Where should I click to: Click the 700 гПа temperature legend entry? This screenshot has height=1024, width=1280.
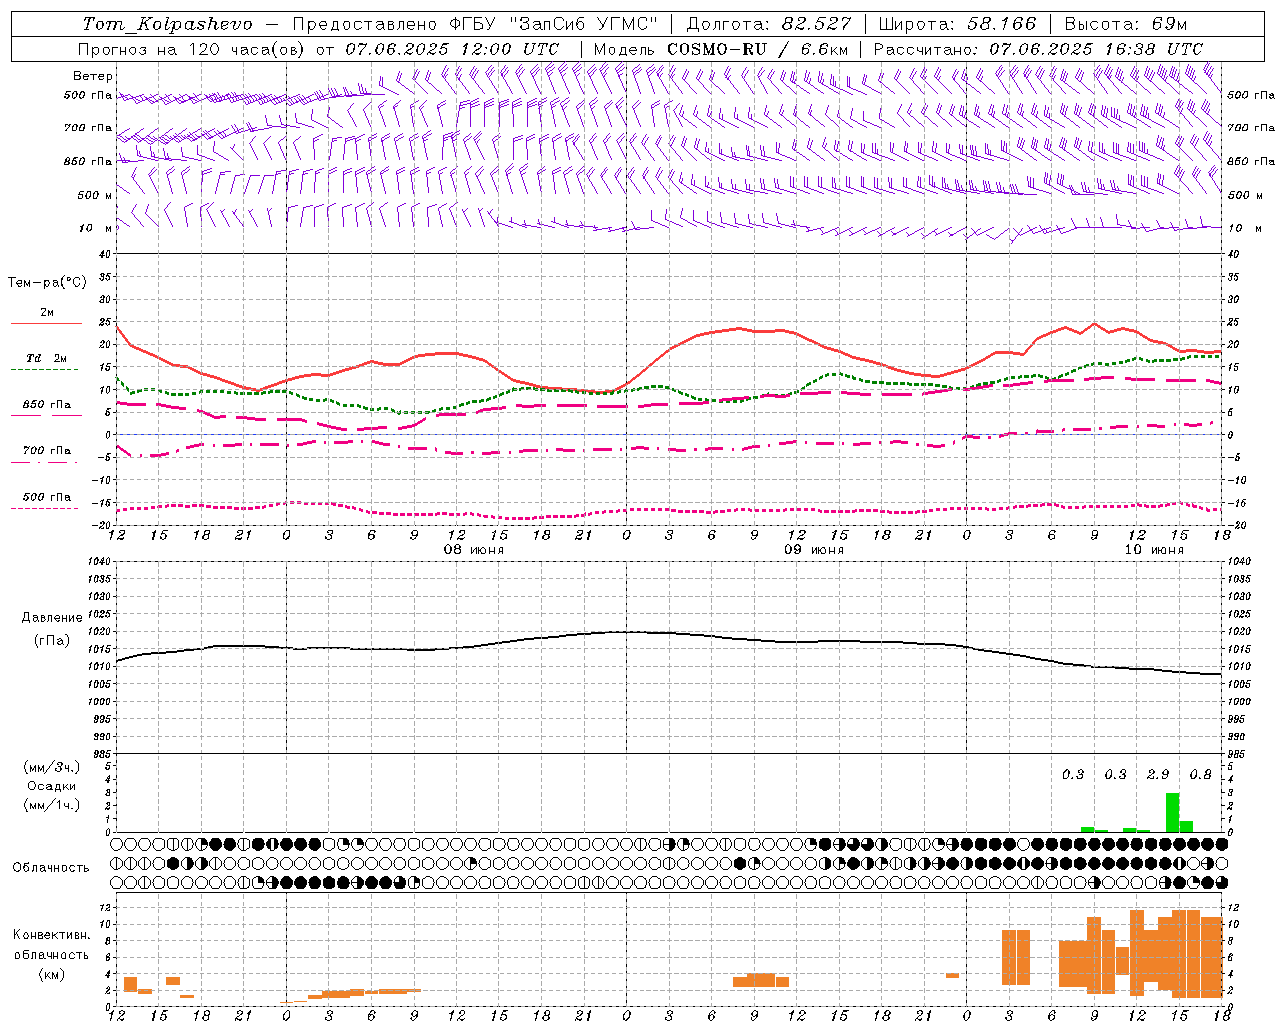coord(47,451)
